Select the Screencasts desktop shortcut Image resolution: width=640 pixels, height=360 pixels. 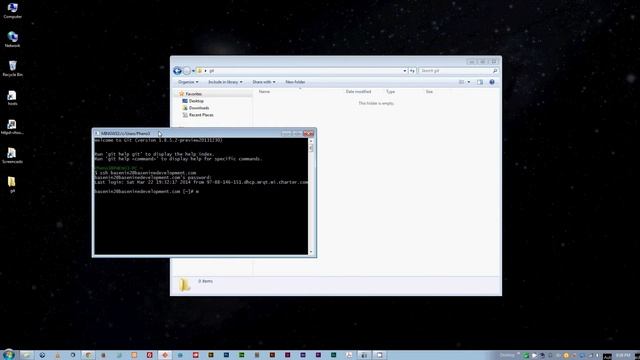point(12,156)
